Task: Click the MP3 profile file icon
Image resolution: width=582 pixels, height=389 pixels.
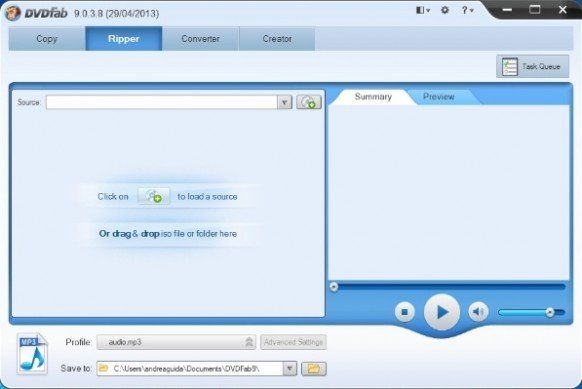Action: (32, 354)
